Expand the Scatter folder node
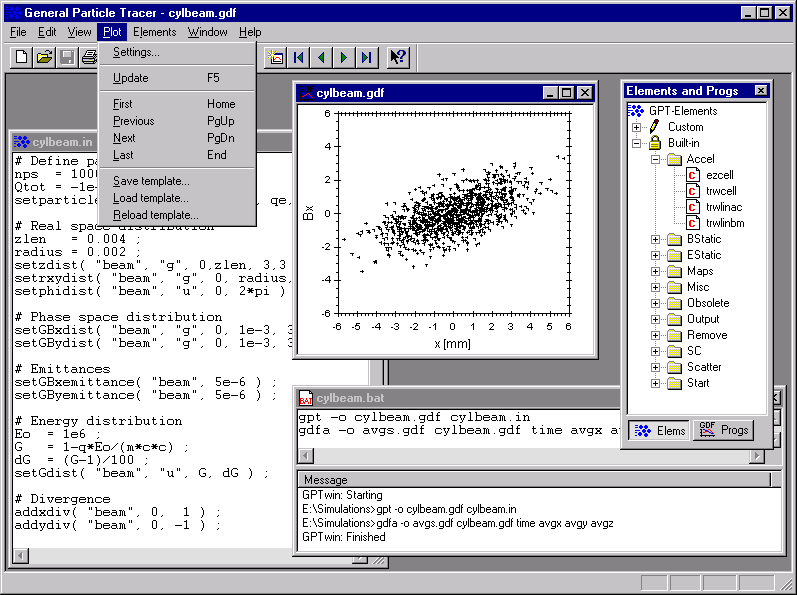 coord(656,367)
